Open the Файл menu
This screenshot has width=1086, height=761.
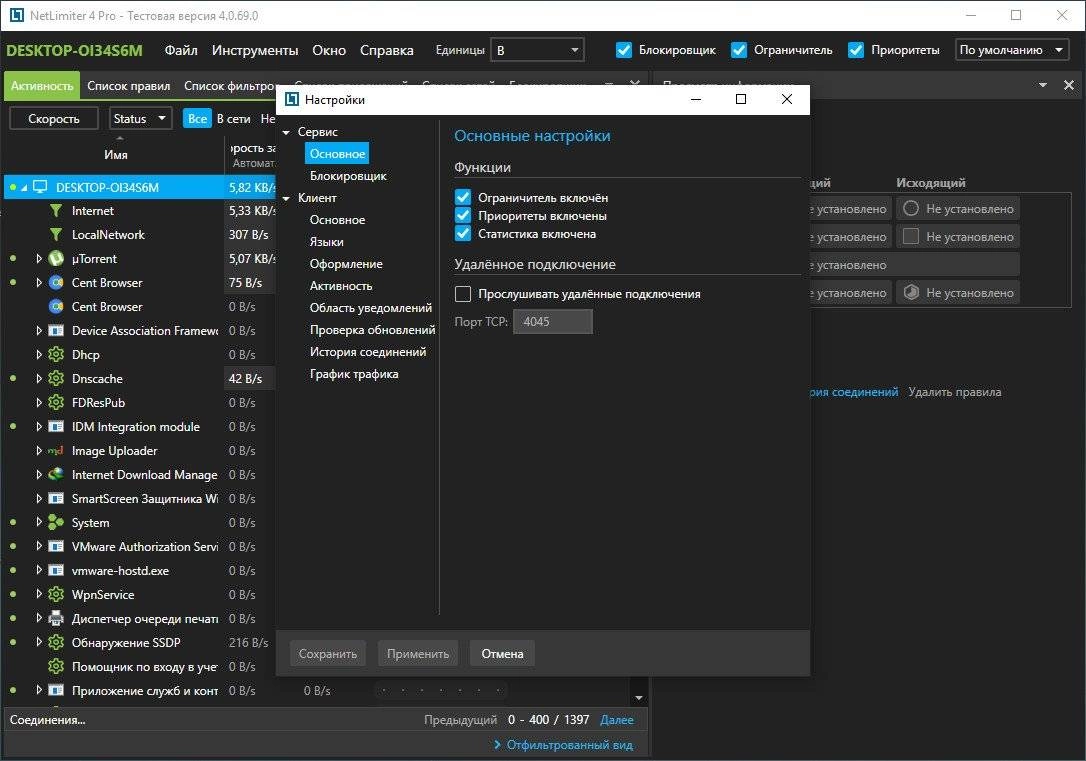[x=181, y=50]
